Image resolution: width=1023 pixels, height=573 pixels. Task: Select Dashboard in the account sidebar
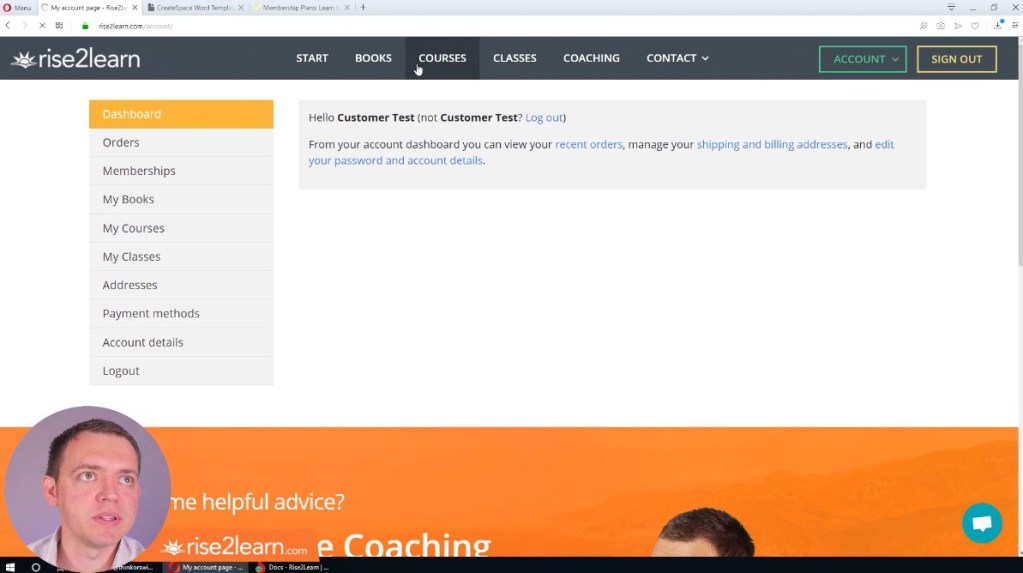tap(181, 114)
